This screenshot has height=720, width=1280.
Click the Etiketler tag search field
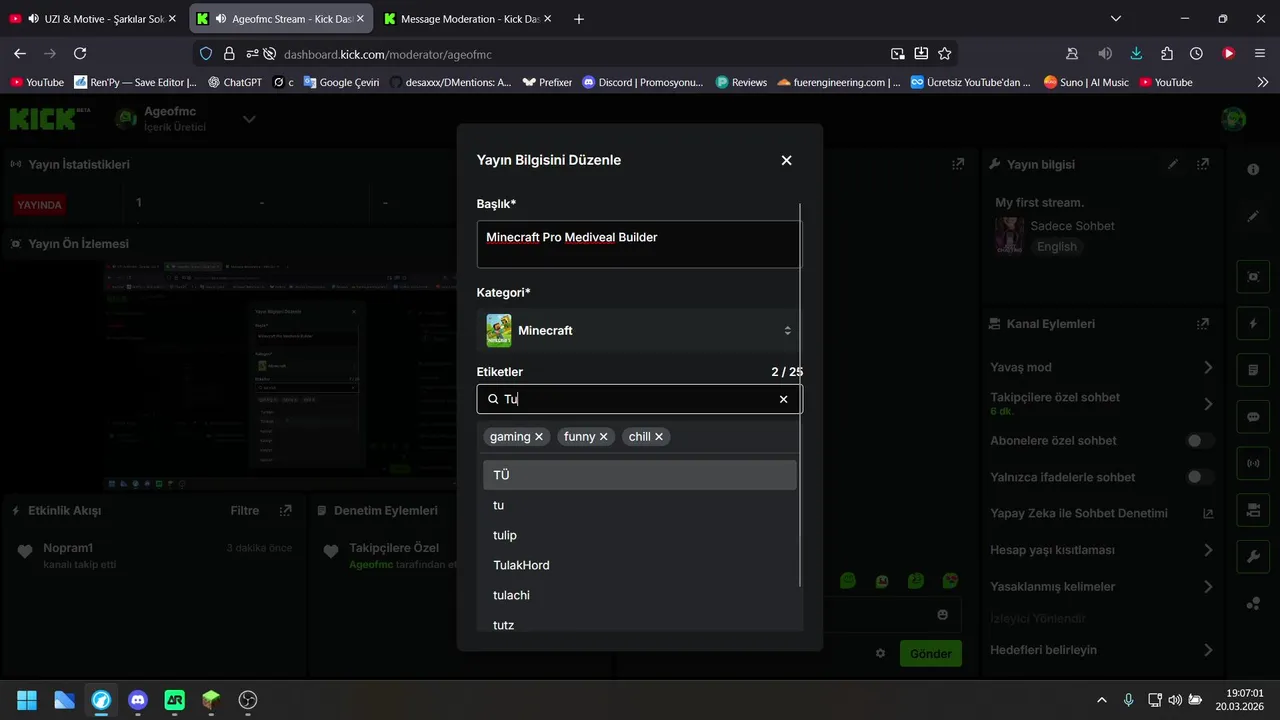coord(639,399)
